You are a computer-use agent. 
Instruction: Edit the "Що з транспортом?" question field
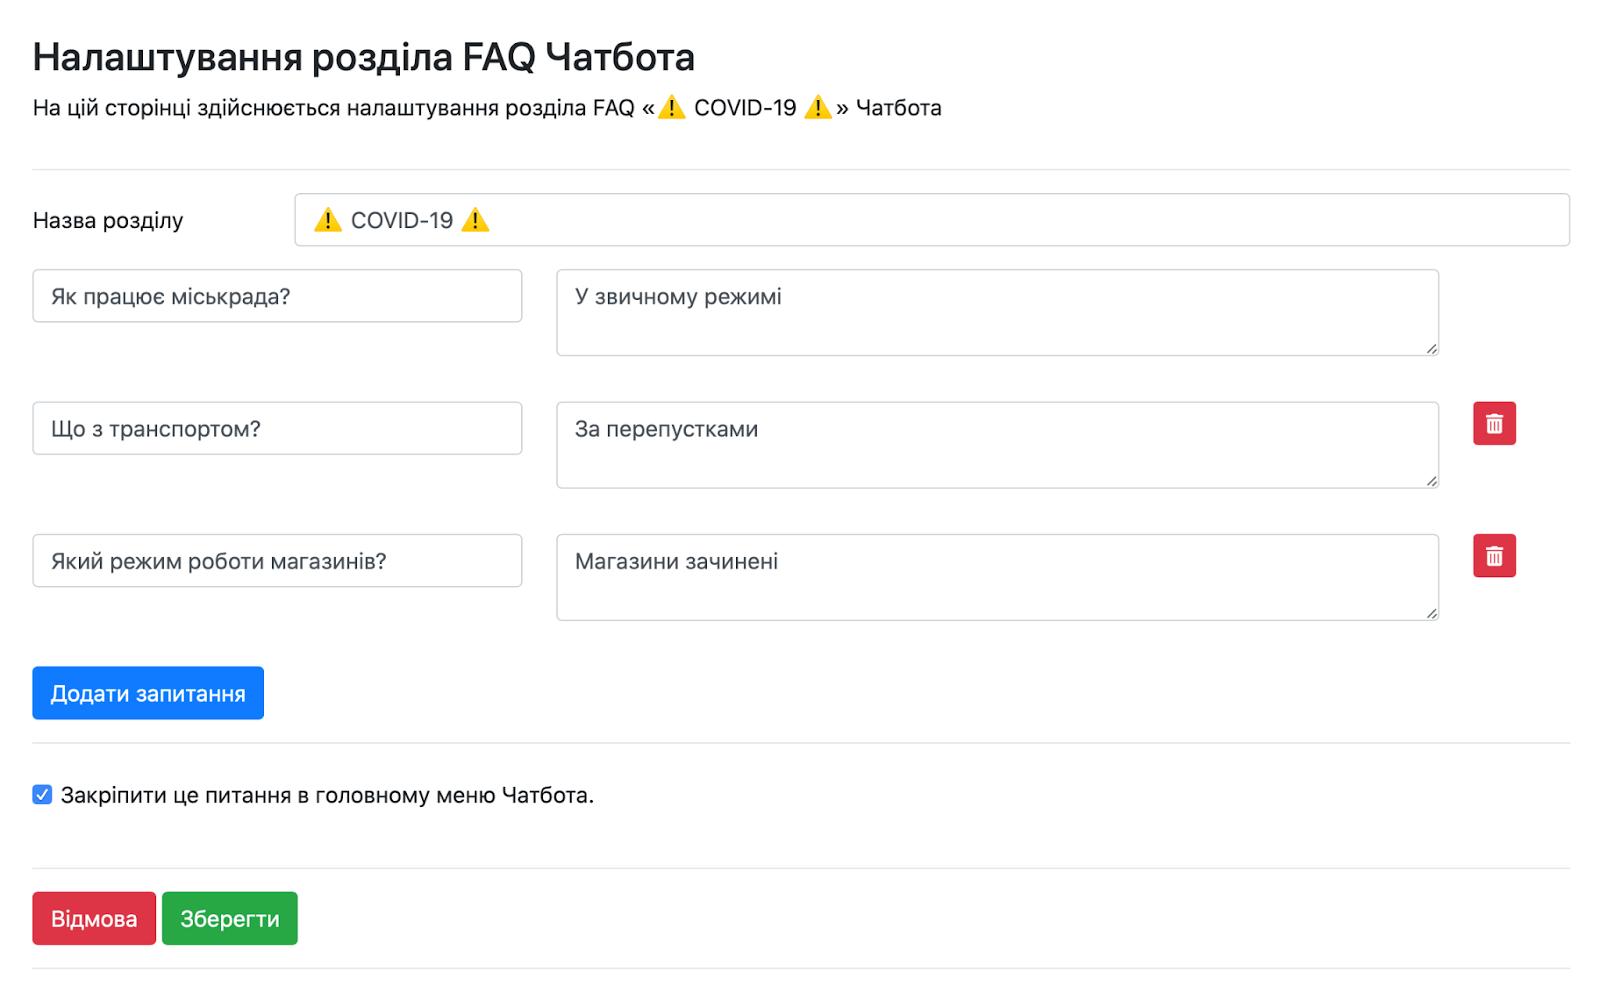click(277, 429)
